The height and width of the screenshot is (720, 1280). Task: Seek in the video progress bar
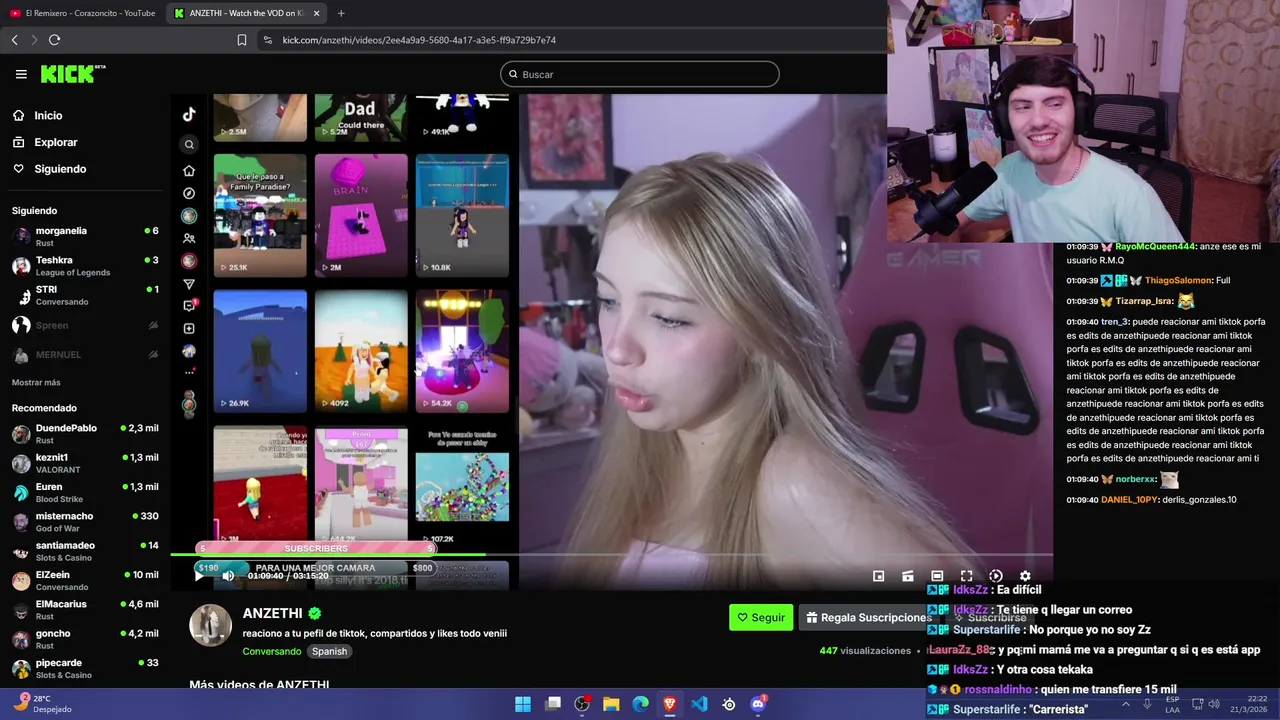coord(611,555)
